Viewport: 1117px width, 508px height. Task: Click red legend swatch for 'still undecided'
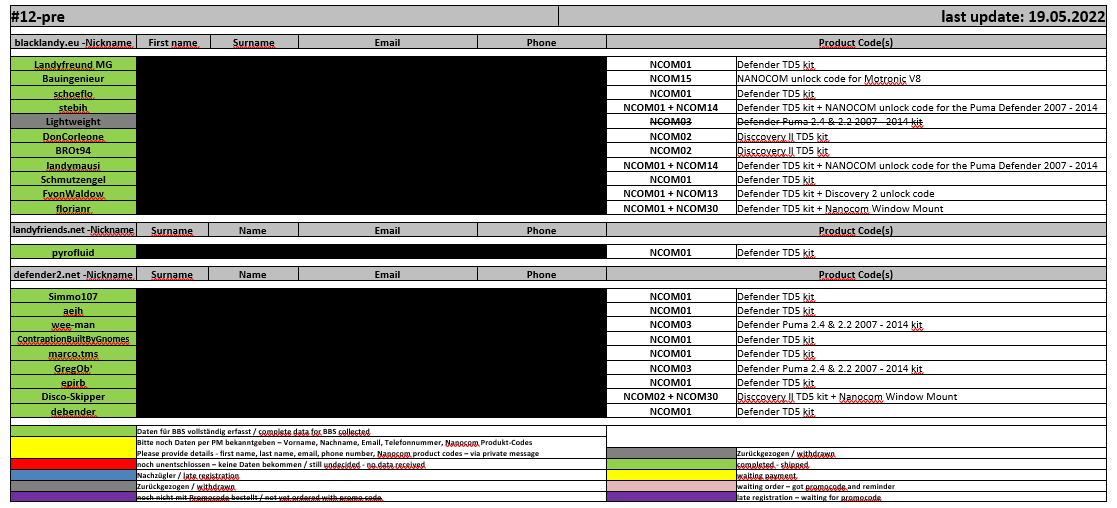click(73, 464)
